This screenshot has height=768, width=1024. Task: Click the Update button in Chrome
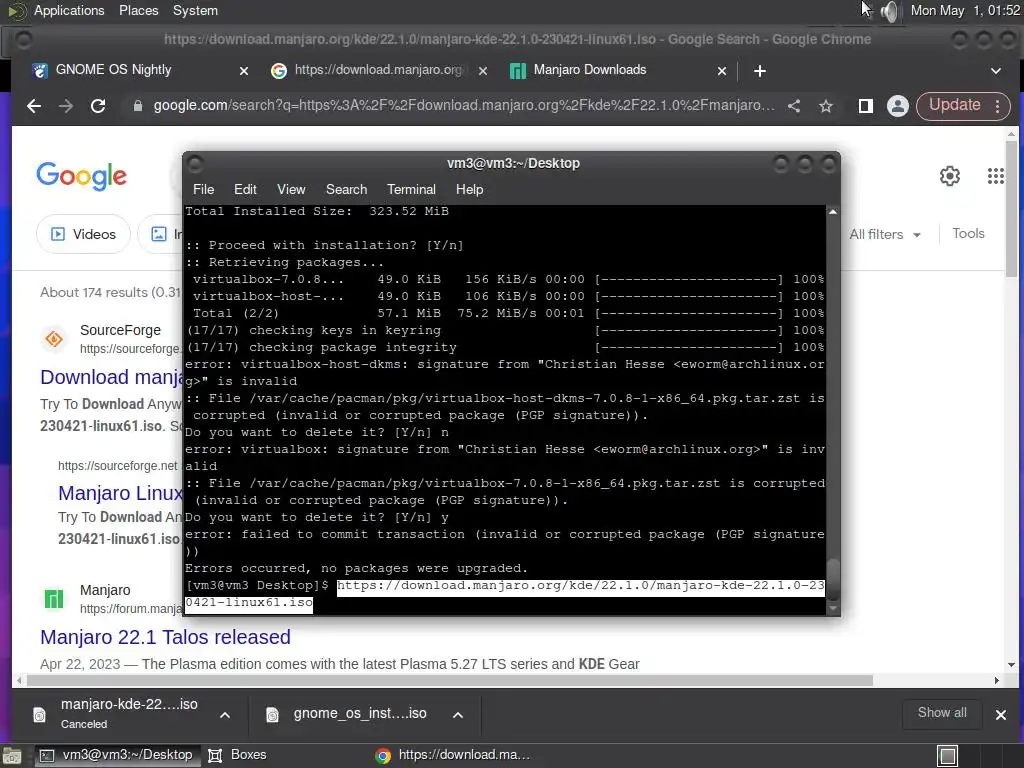[x=954, y=105]
